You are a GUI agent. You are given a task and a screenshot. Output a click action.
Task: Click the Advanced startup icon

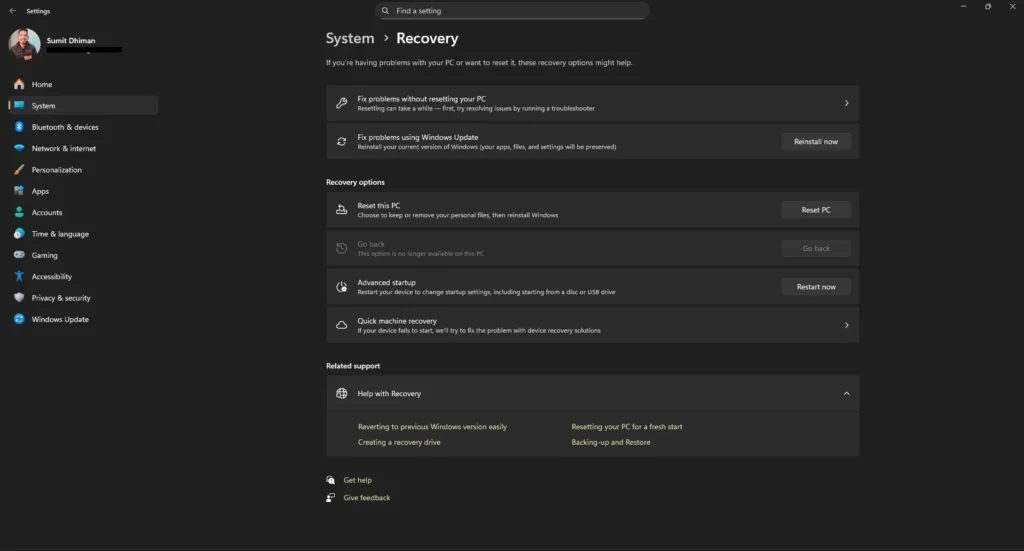[342, 287]
